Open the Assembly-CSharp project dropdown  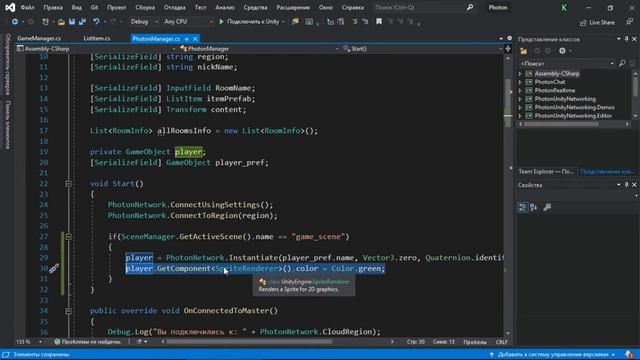96,49
